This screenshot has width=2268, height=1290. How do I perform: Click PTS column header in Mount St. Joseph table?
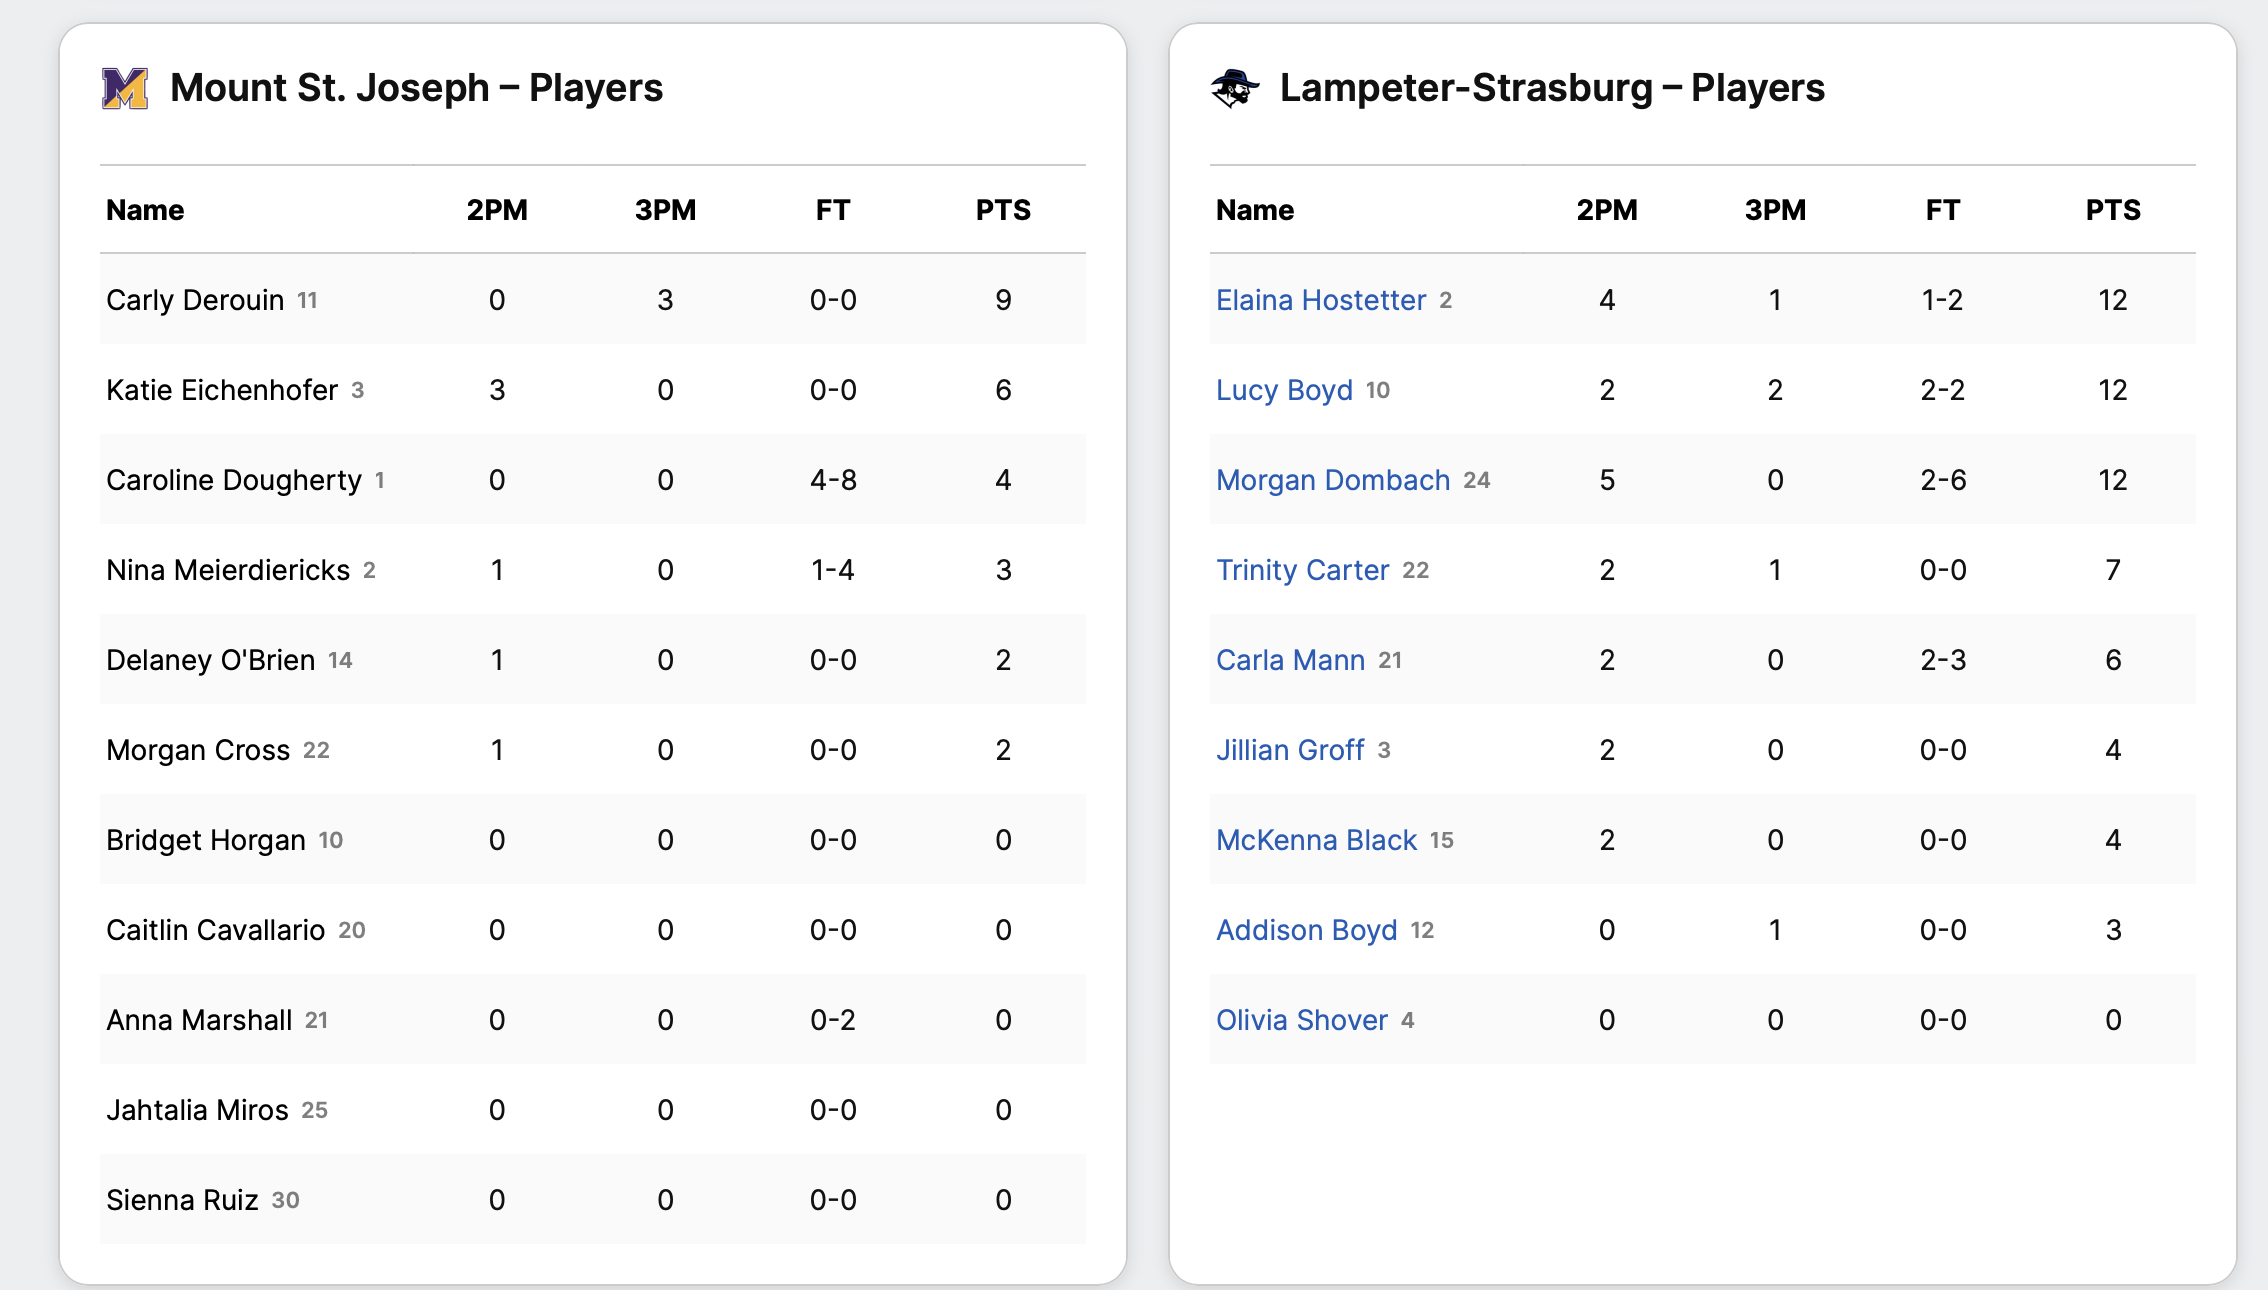coord(1002,210)
